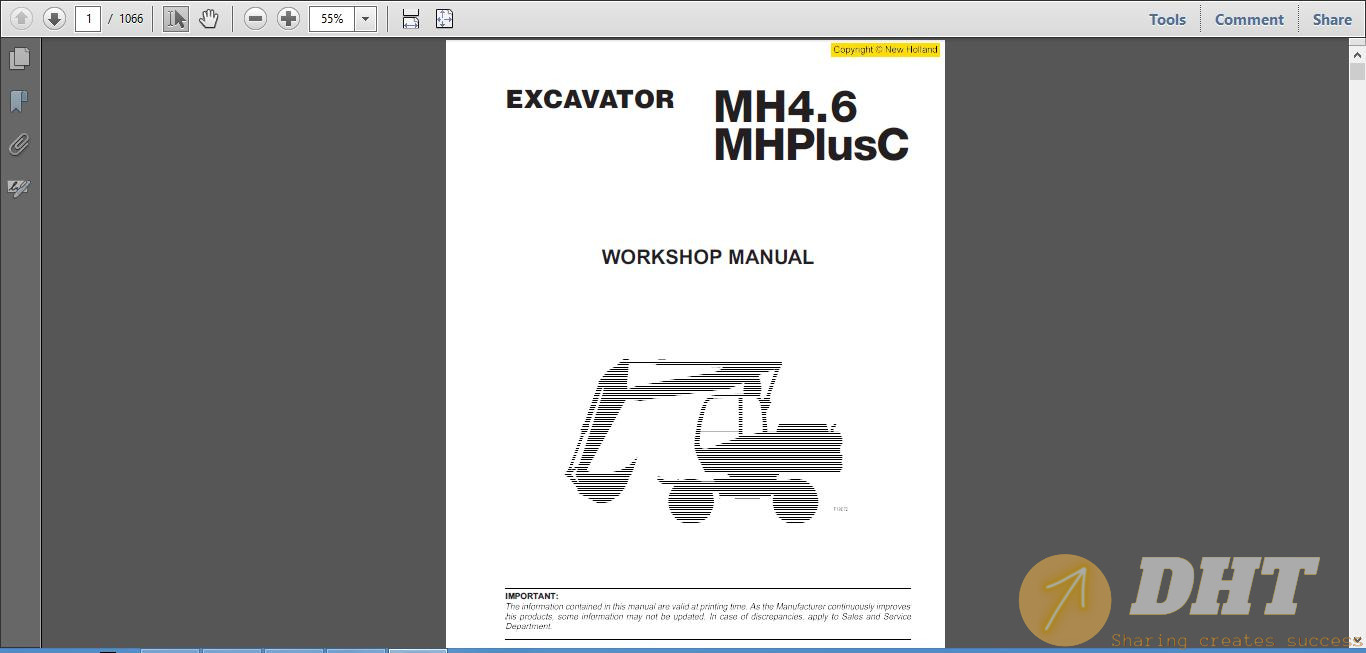Show Page Thumbnails panel
This screenshot has width=1366, height=653.
[x=19, y=59]
